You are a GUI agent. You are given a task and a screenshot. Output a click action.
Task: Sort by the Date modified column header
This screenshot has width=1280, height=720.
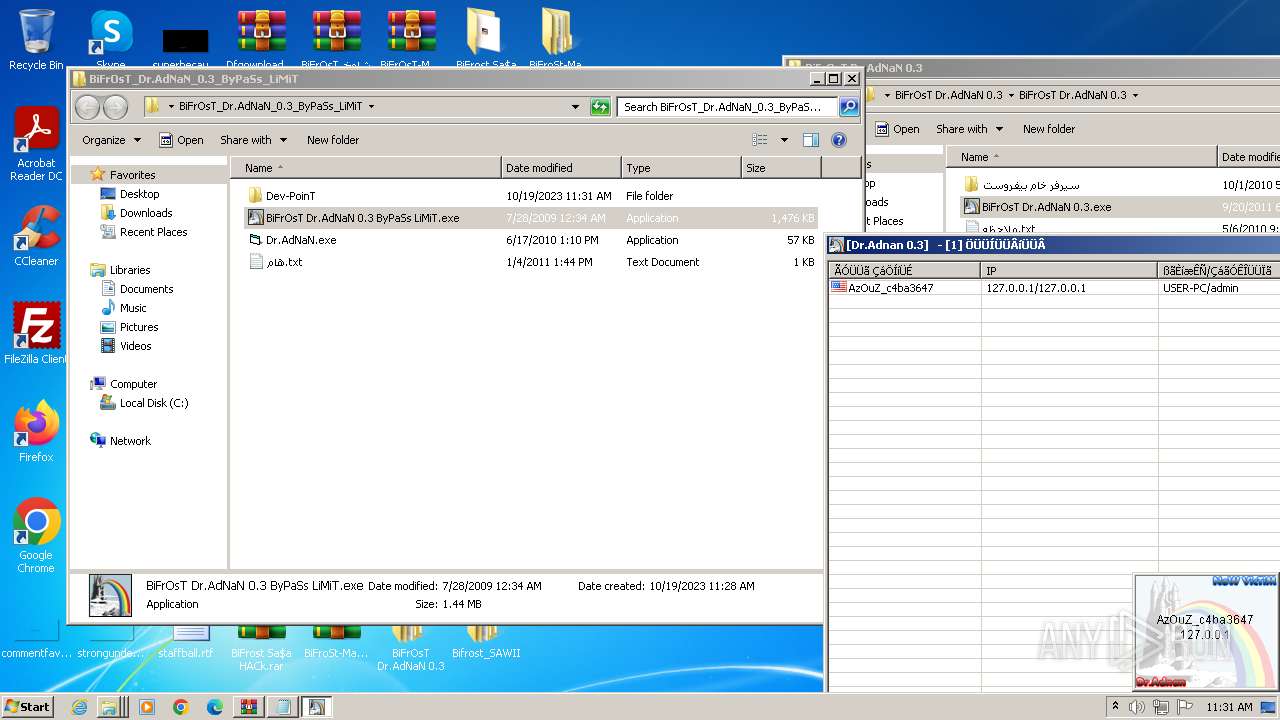(561, 168)
